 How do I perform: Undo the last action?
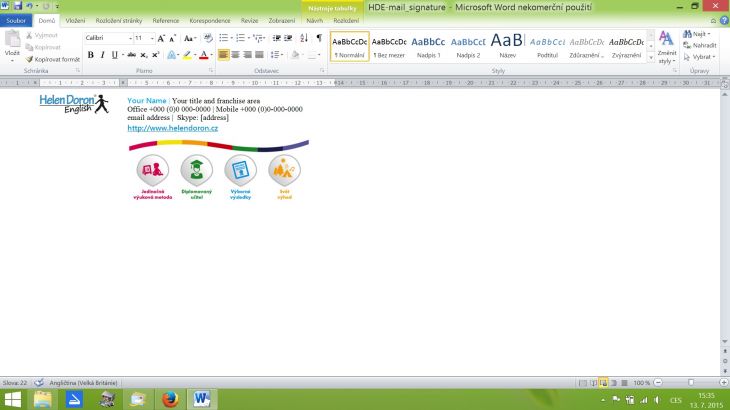point(29,6)
